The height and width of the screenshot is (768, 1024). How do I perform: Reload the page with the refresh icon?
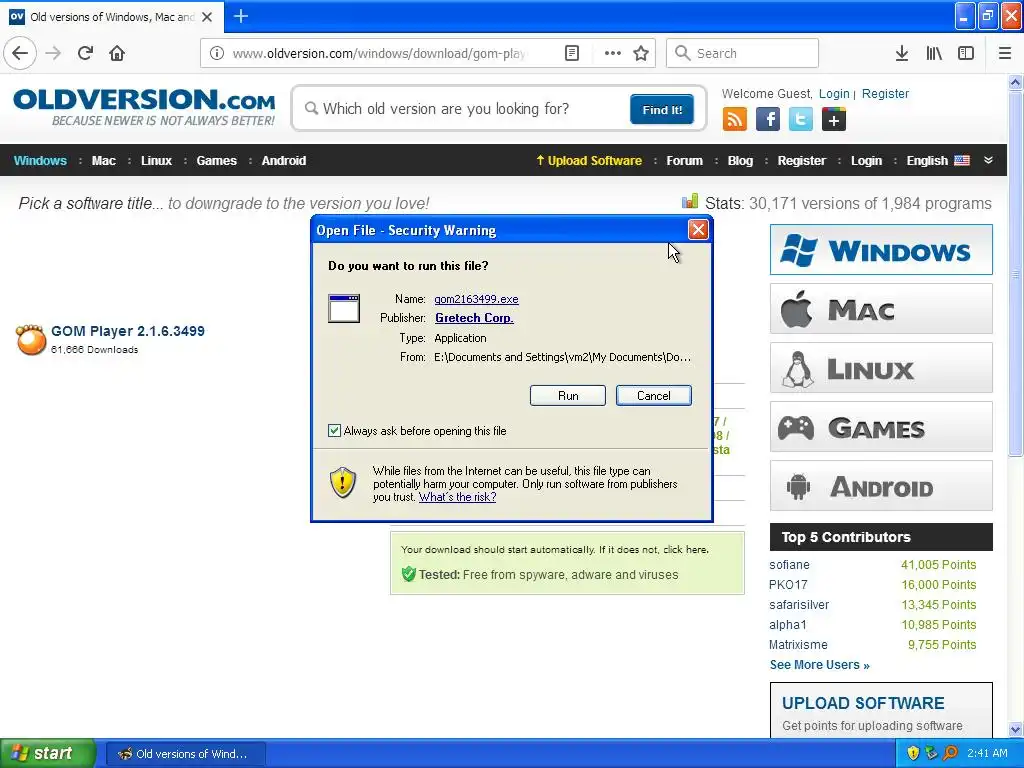[86, 53]
